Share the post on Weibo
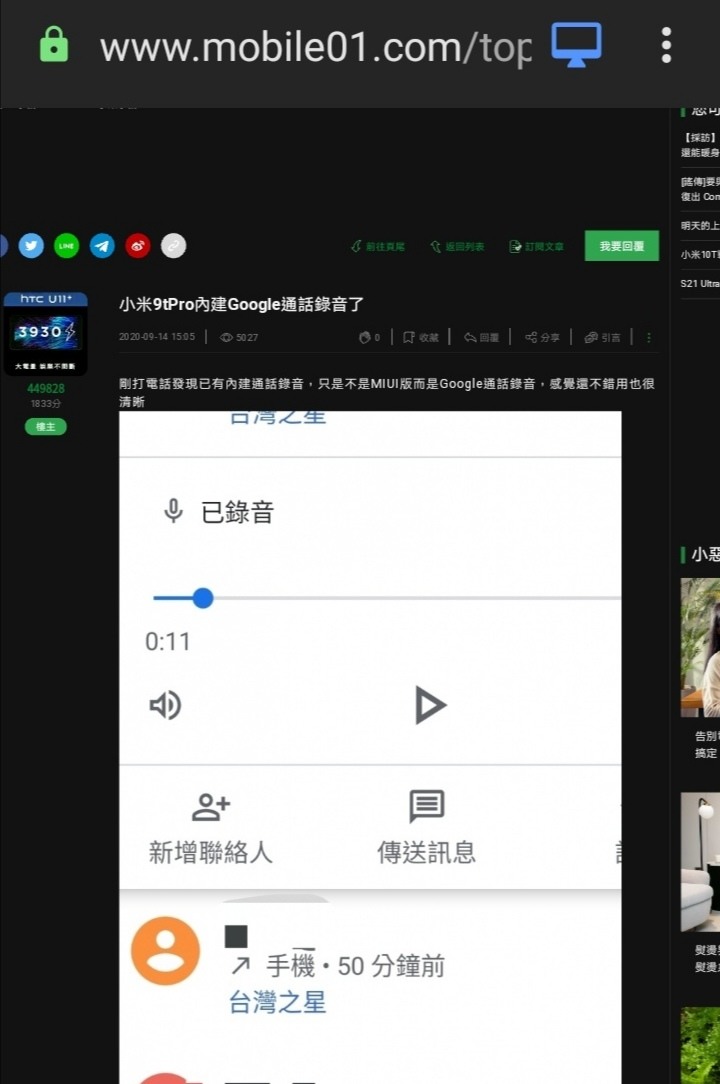 pos(138,245)
